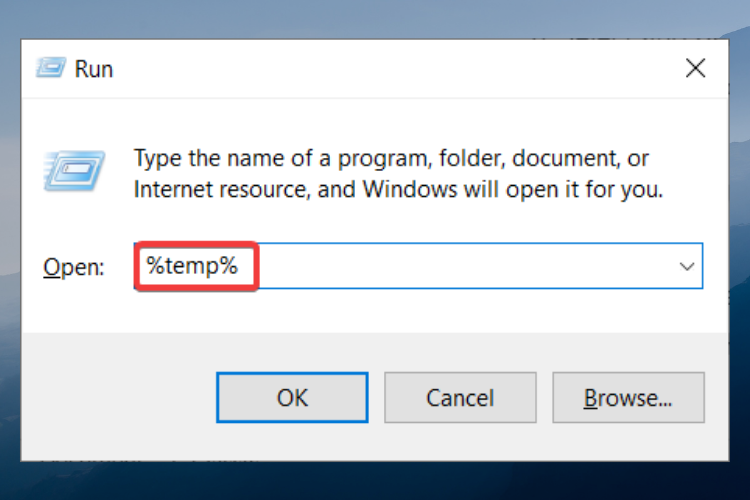Image resolution: width=750 pixels, height=500 pixels.
Task: Click the desktop wallpaper below the dialog
Action: point(375,481)
